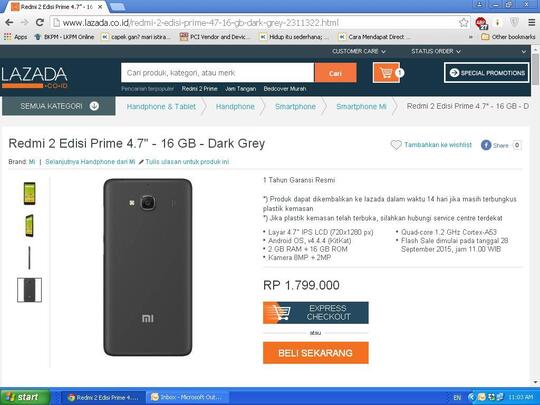Open the shopping cart icon
The height and width of the screenshot is (405, 540).
[x=386, y=73]
